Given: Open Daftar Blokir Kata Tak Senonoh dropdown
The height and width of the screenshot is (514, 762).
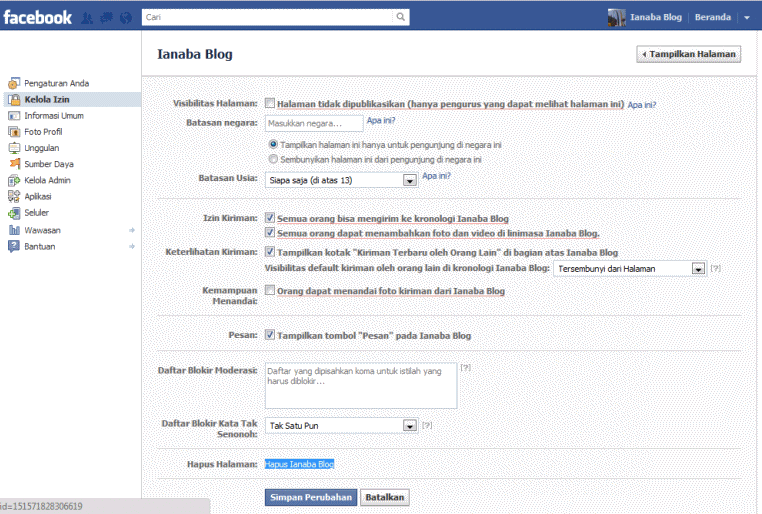Looking at the screenshot, I should pyautogui.click(x=341, y=426).
